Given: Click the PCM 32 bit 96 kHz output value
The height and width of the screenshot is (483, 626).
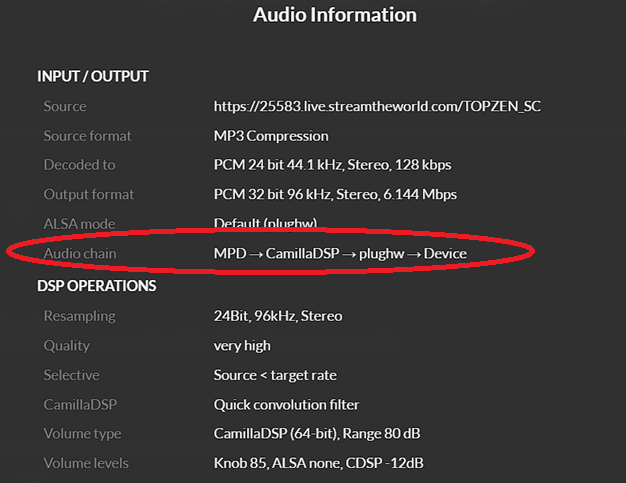Looking at the screenshot, I should click(352, 194).
